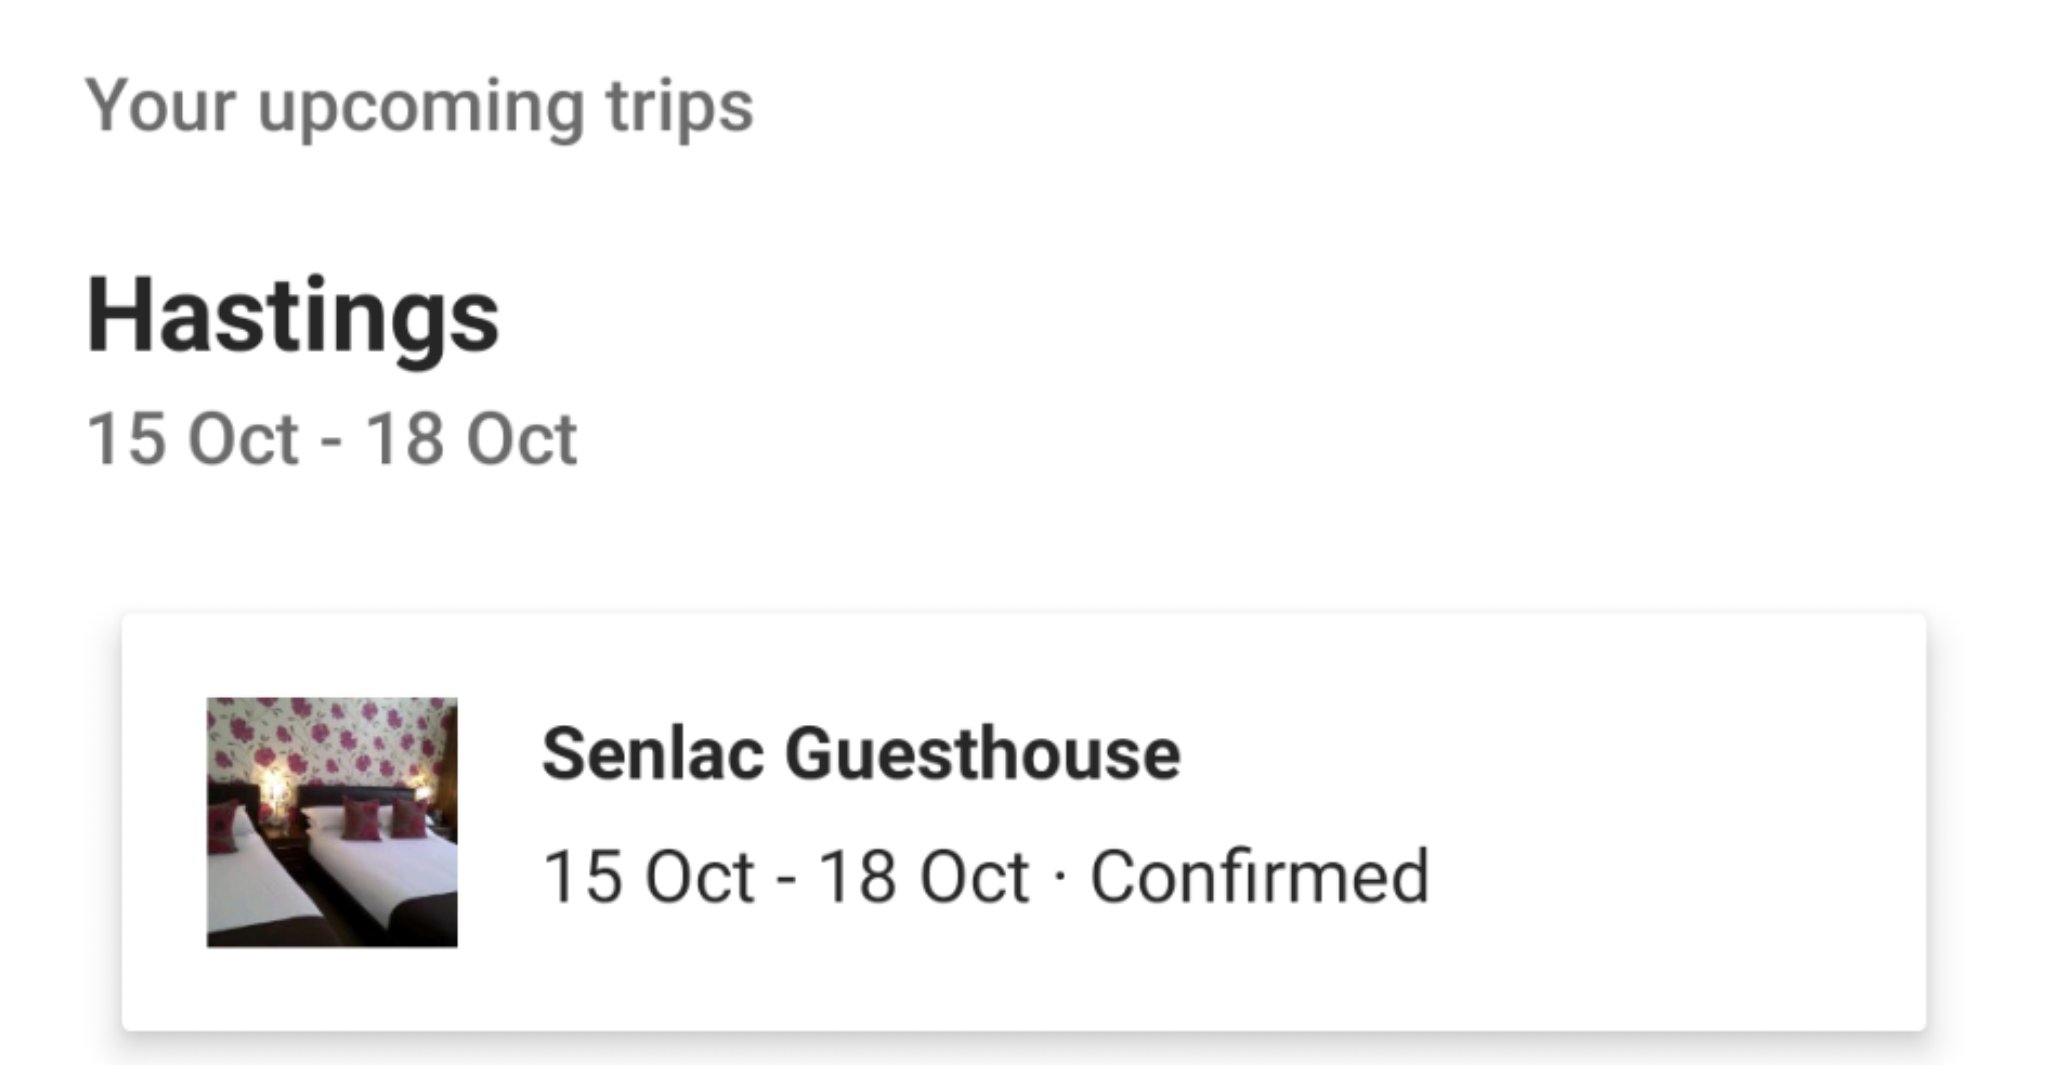Tap the floral wallpaper room photo
Screen dimensions: 2048x1065
pos(331,740)
